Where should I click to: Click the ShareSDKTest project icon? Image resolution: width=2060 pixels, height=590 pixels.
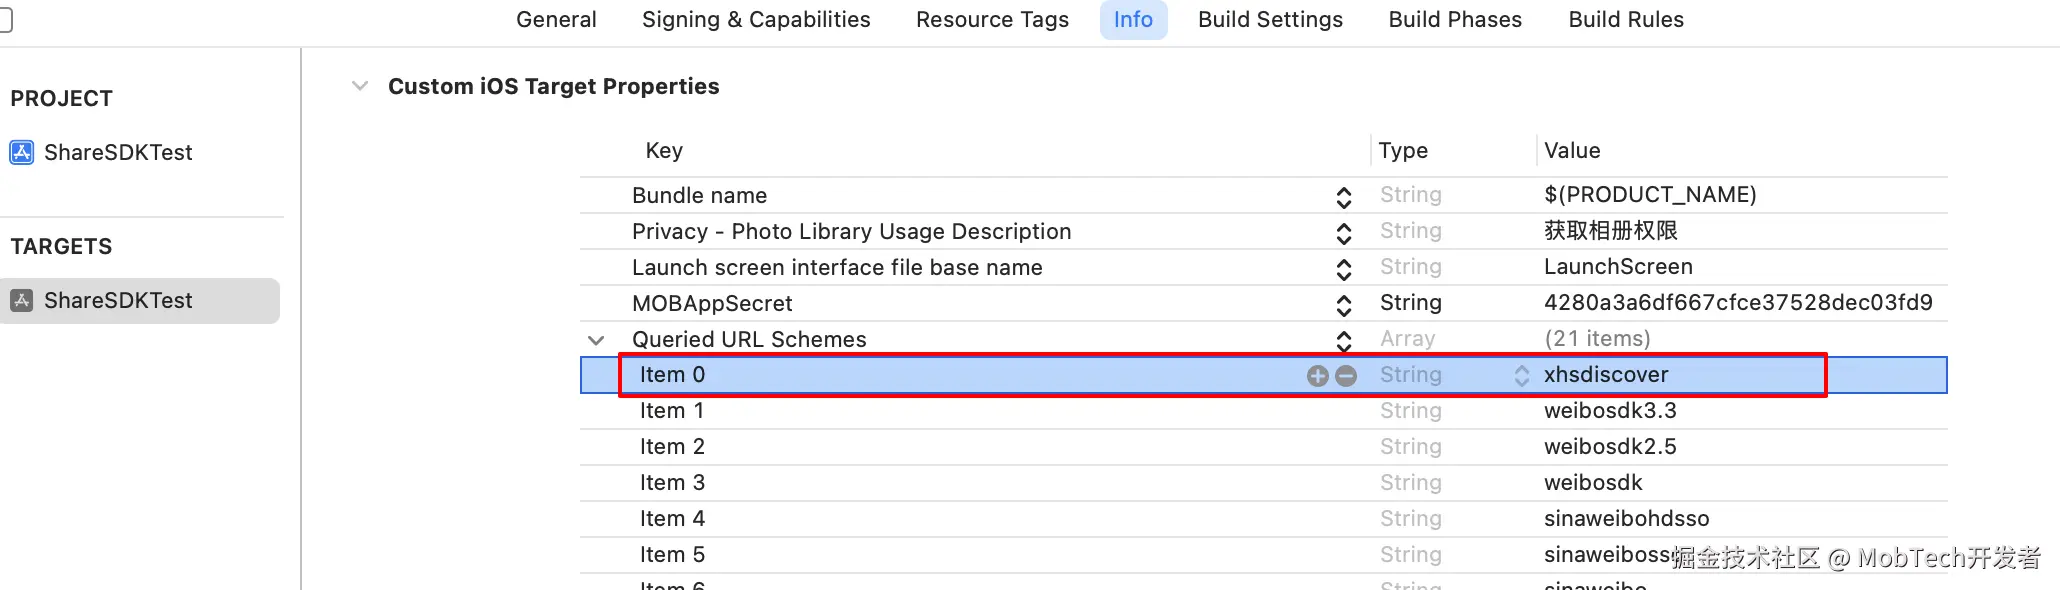pos(22,152)
